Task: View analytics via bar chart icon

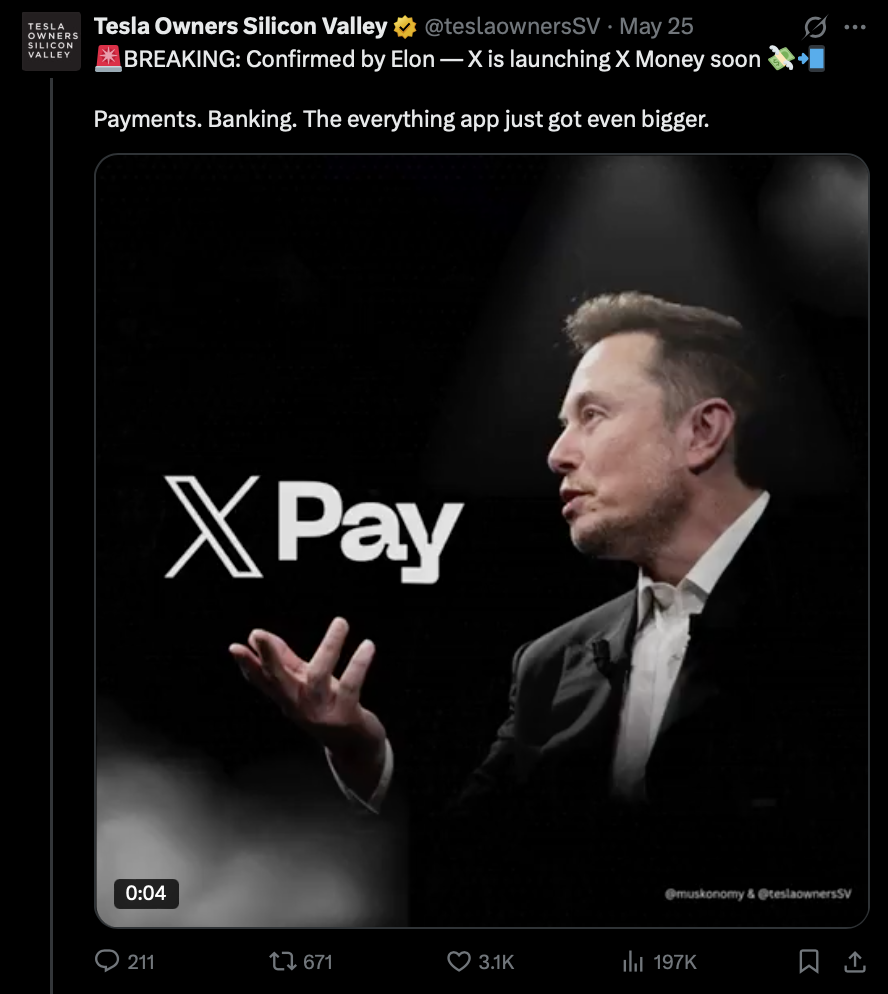Action: pos(633,962)
